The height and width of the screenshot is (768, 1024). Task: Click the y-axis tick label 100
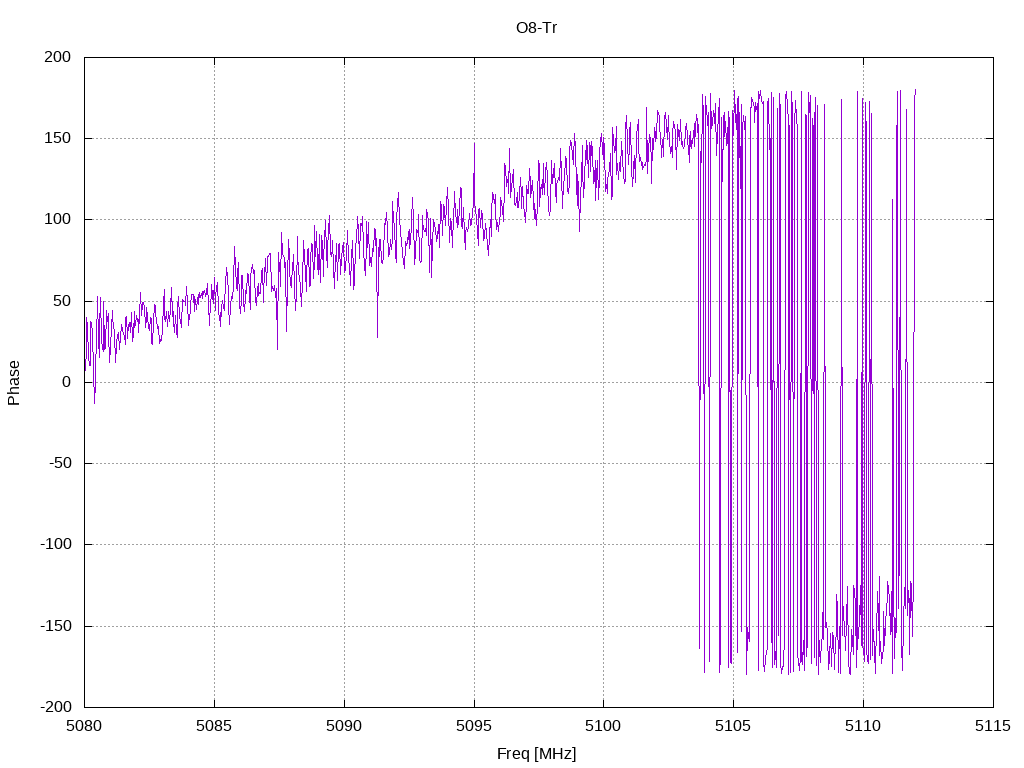[57, 219]
